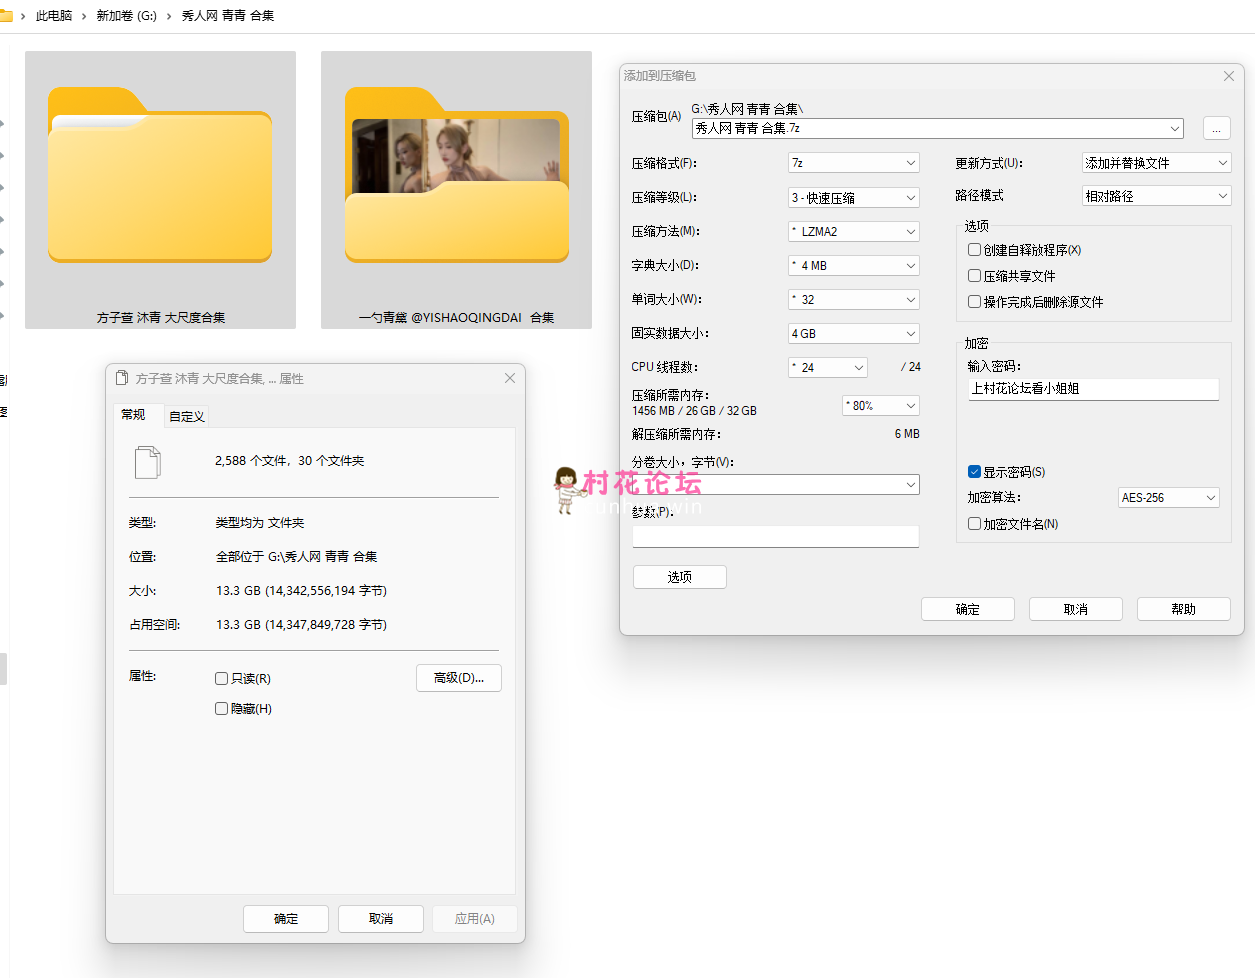Switch to the 自定义 tab
The height and width of the screenshot is (978, 1255).
pyautogui.click(x=187, y=417)
